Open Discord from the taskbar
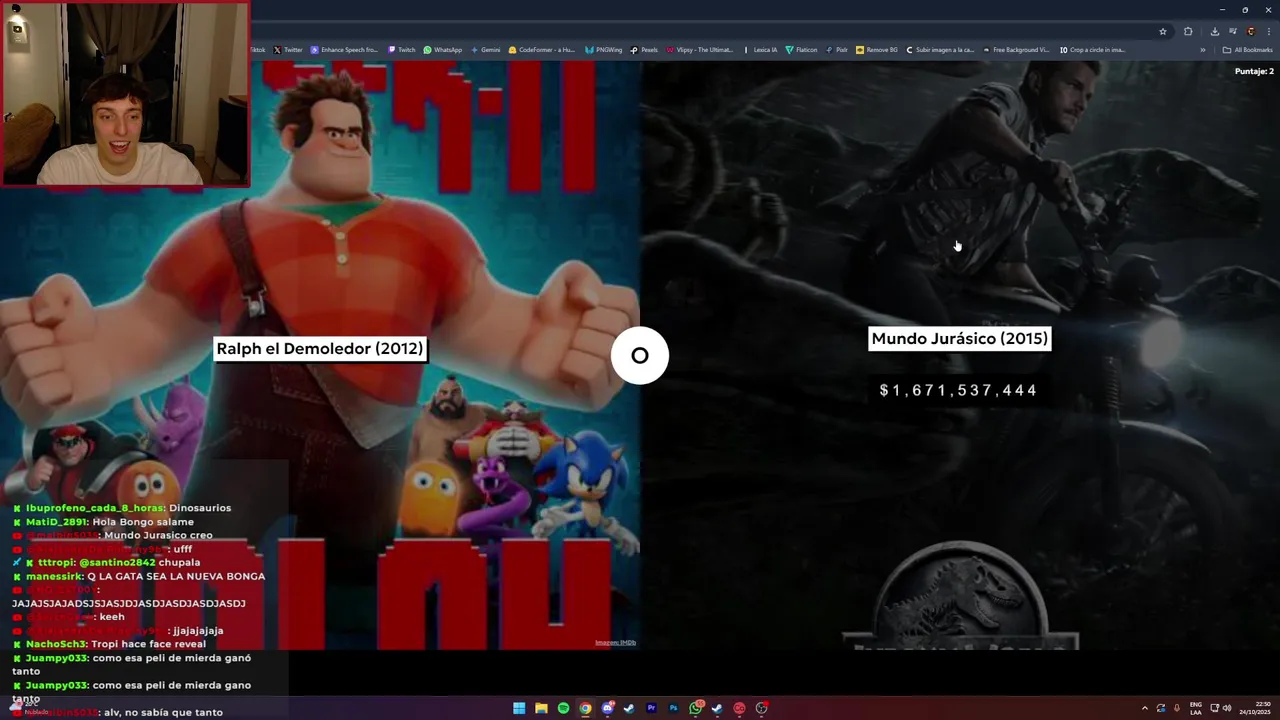 coord(607,708)
